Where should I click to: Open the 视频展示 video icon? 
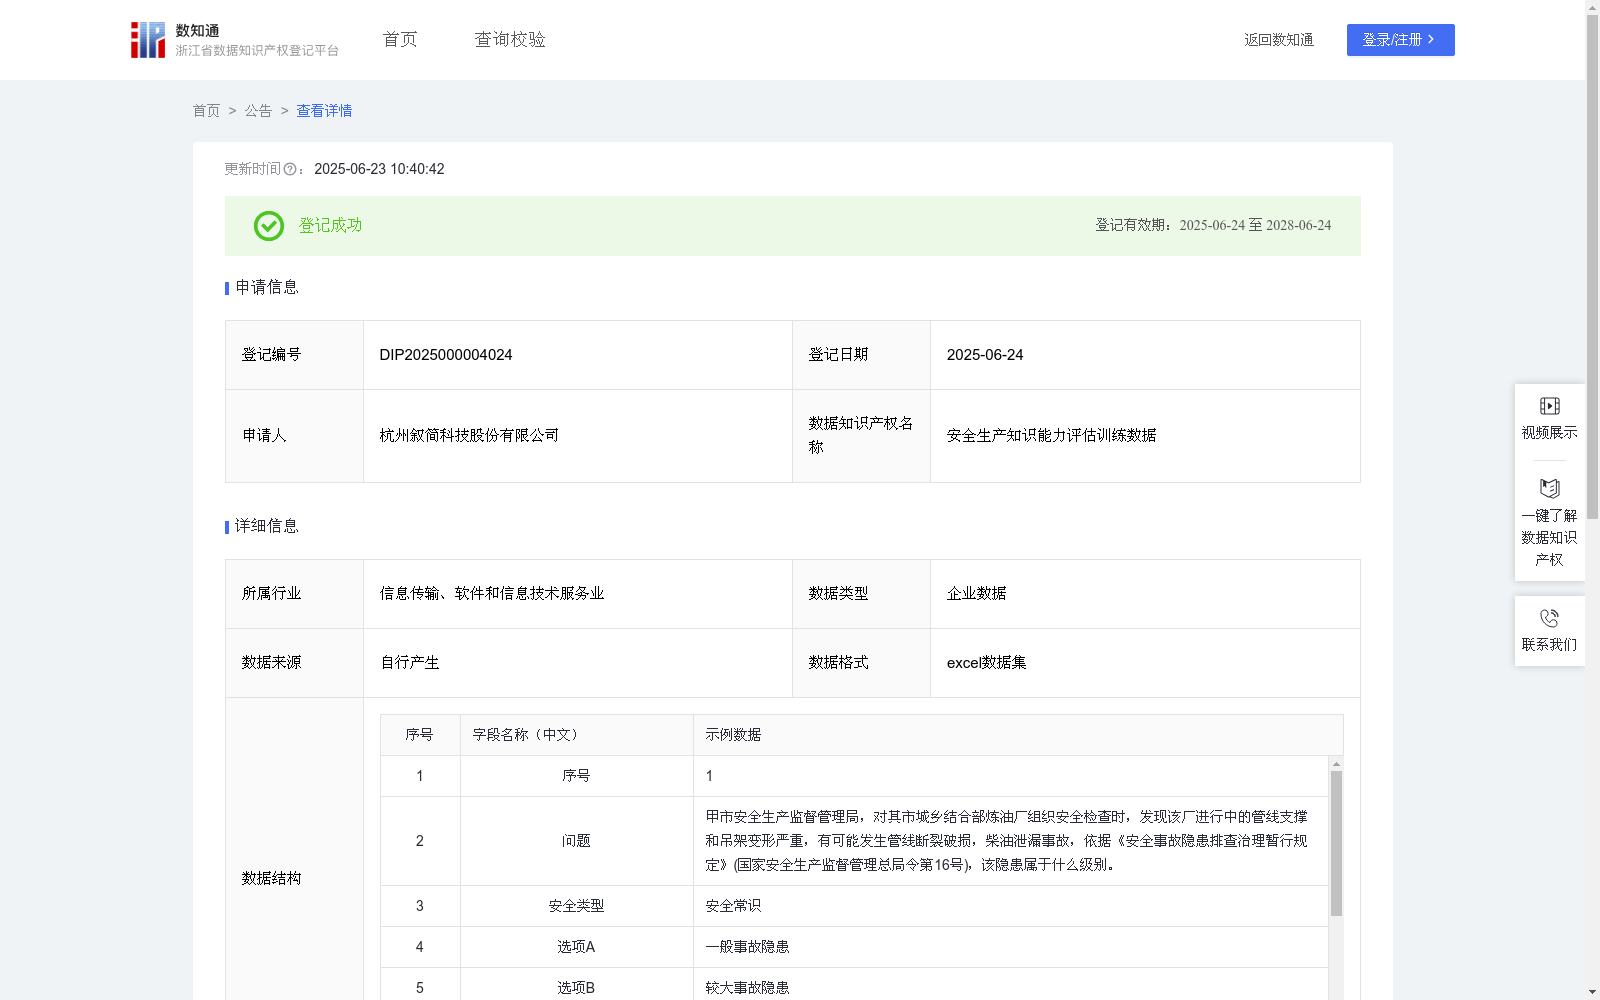click(x=1549, y=406)
